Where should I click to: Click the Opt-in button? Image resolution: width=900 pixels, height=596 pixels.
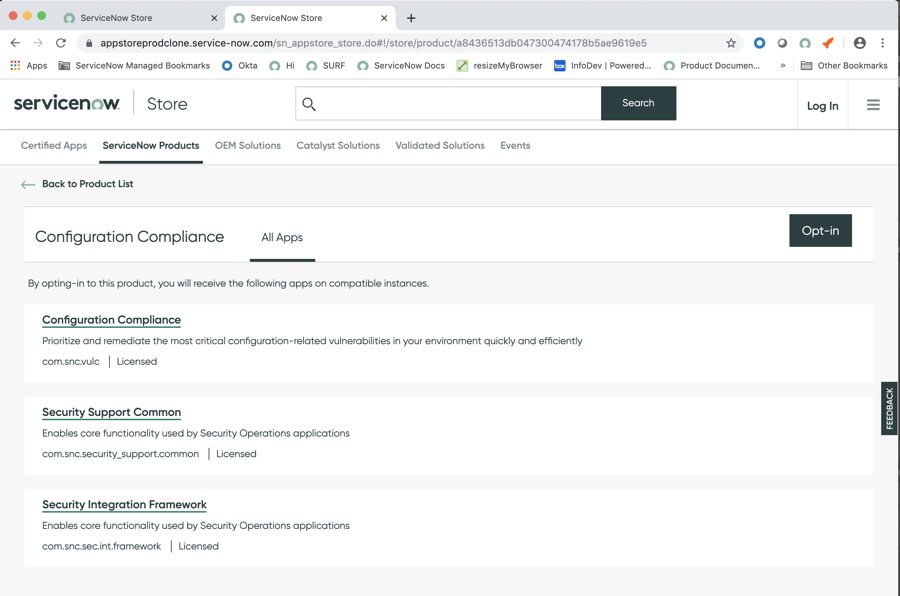820,231
